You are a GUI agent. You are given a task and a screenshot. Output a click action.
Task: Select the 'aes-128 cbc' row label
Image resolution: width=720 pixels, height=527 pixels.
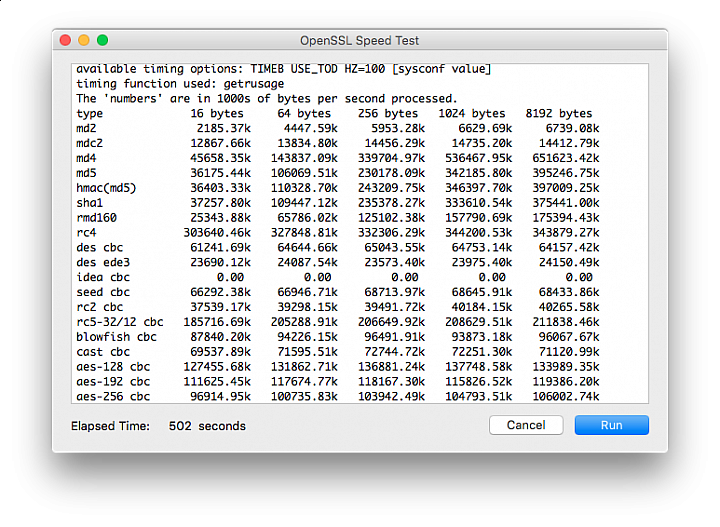pyautogui.click(x=113, y=367)
